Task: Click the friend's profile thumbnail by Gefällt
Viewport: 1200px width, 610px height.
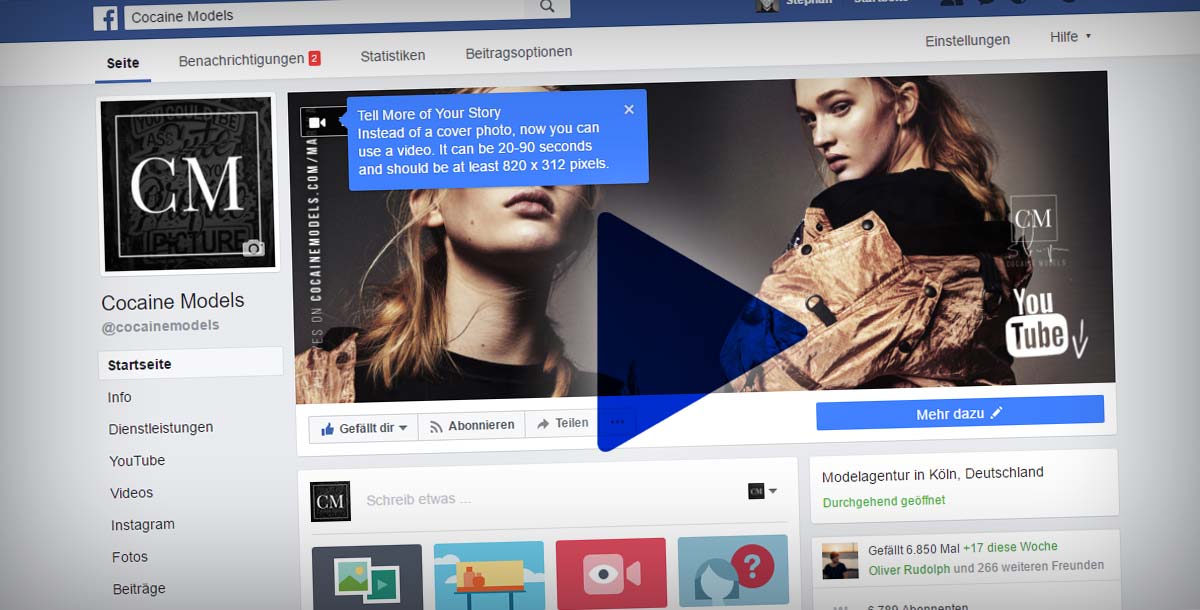Action: tap(840, 561)
